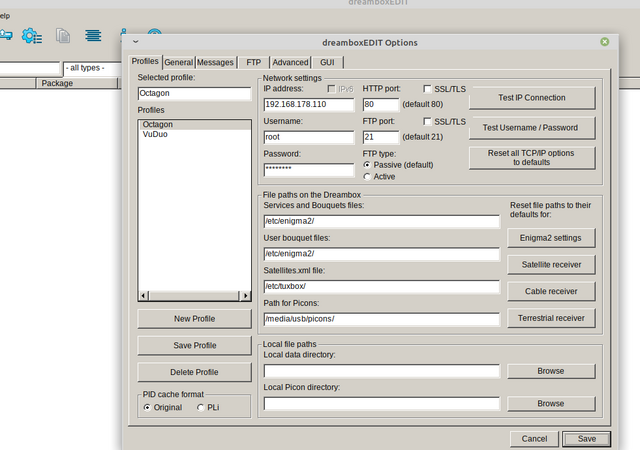
Task: Click Services and Bouquets files path field
Action: (x=381, y=221)
